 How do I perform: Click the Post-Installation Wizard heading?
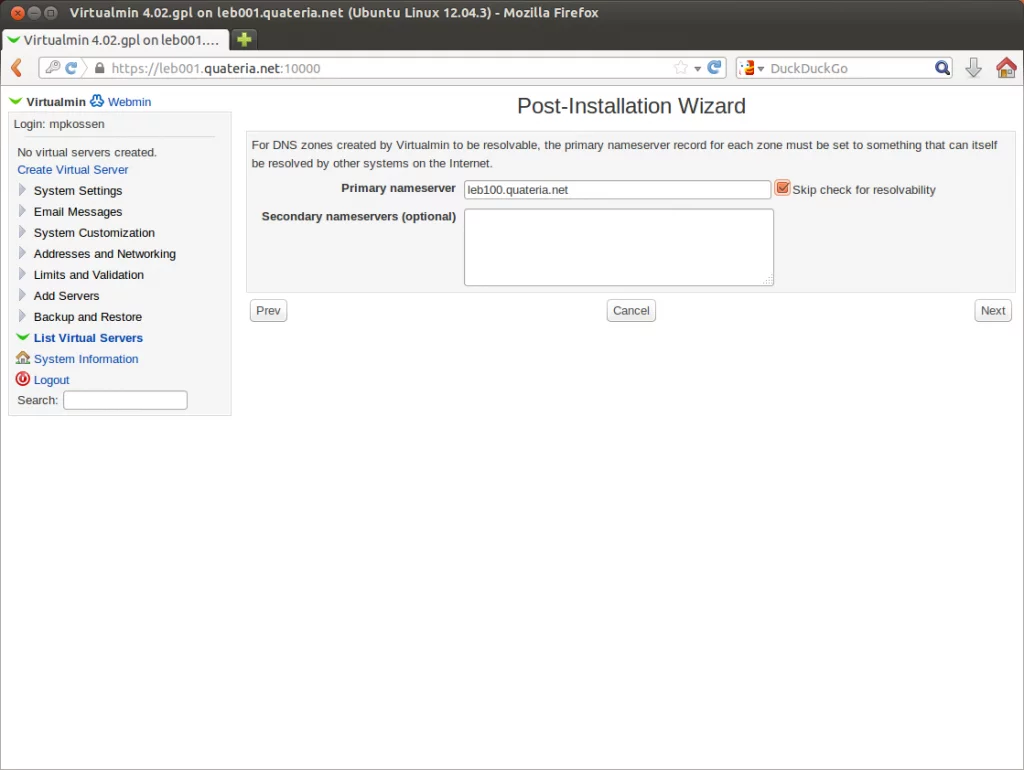point(631,106)
